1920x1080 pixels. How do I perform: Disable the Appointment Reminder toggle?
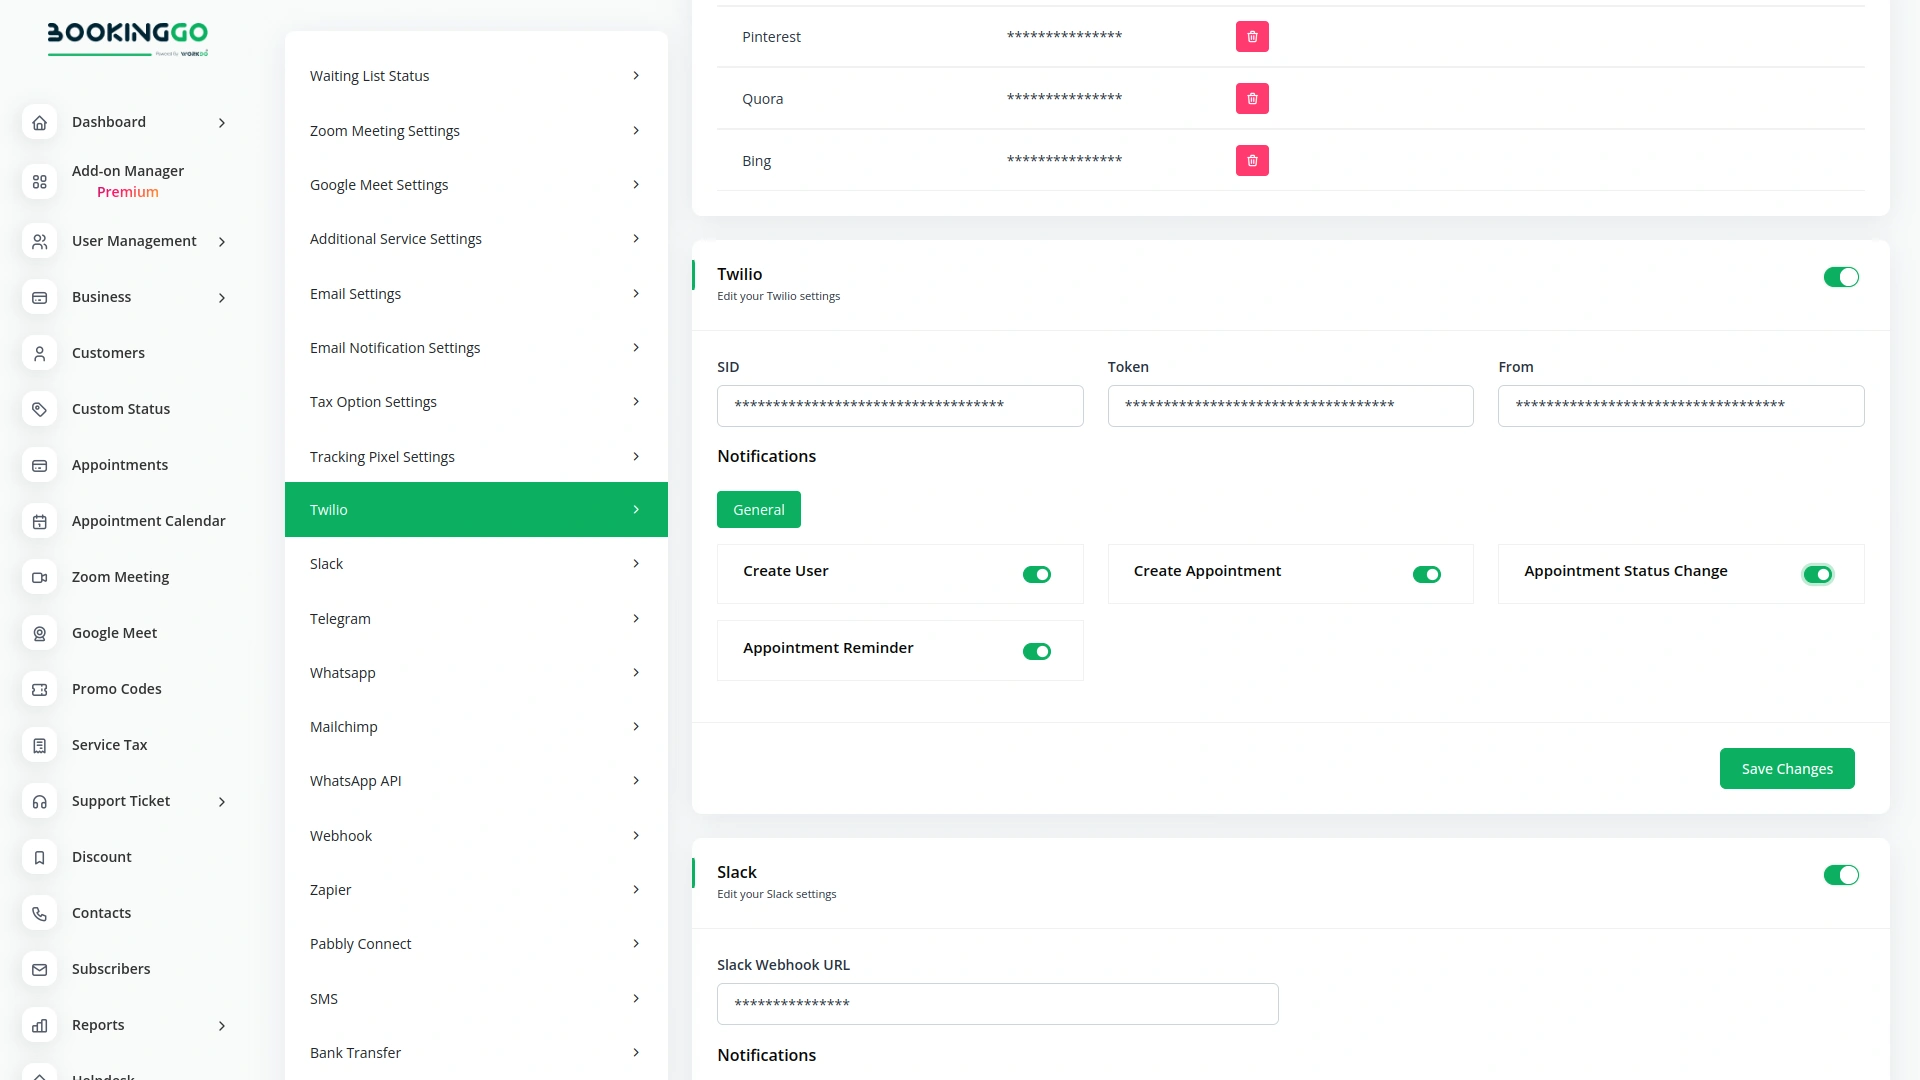click(x=1037, y=651)
